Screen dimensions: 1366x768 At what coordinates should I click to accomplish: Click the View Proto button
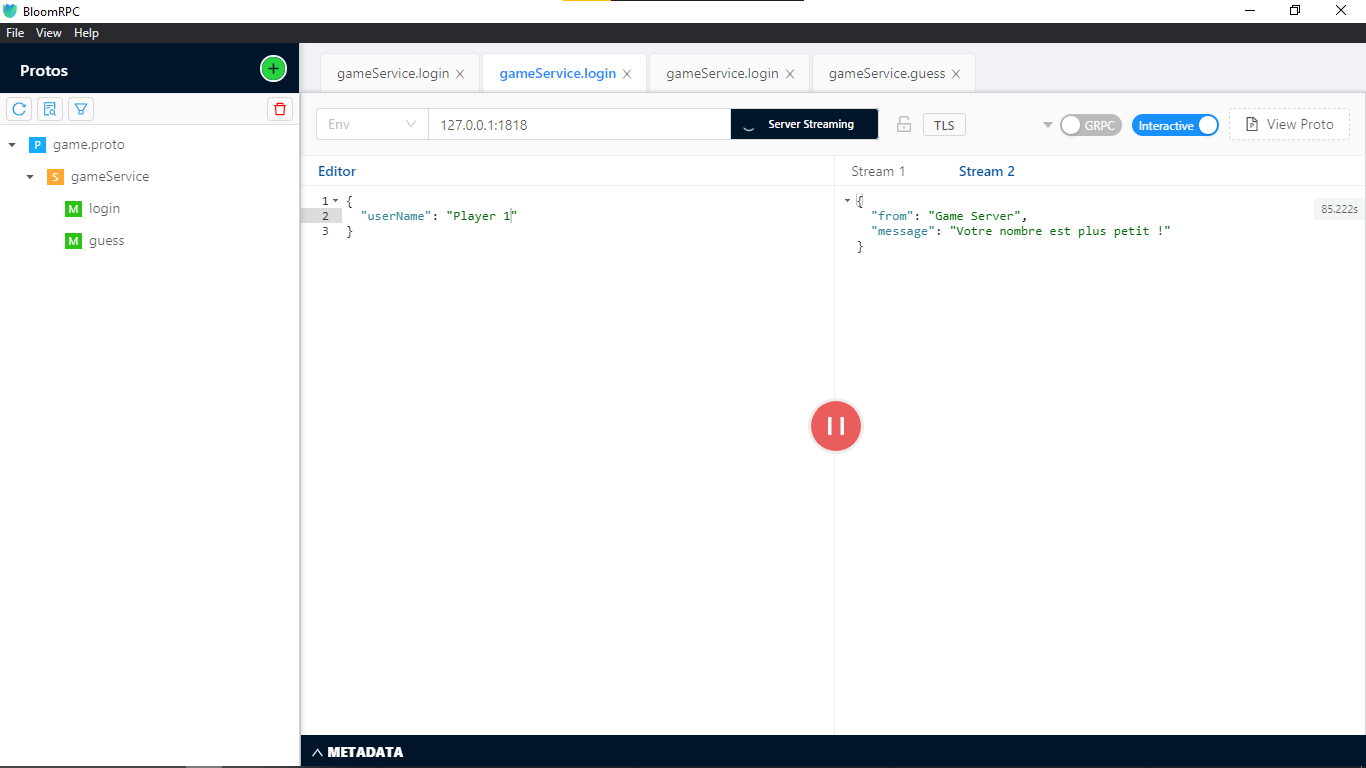1289,124
